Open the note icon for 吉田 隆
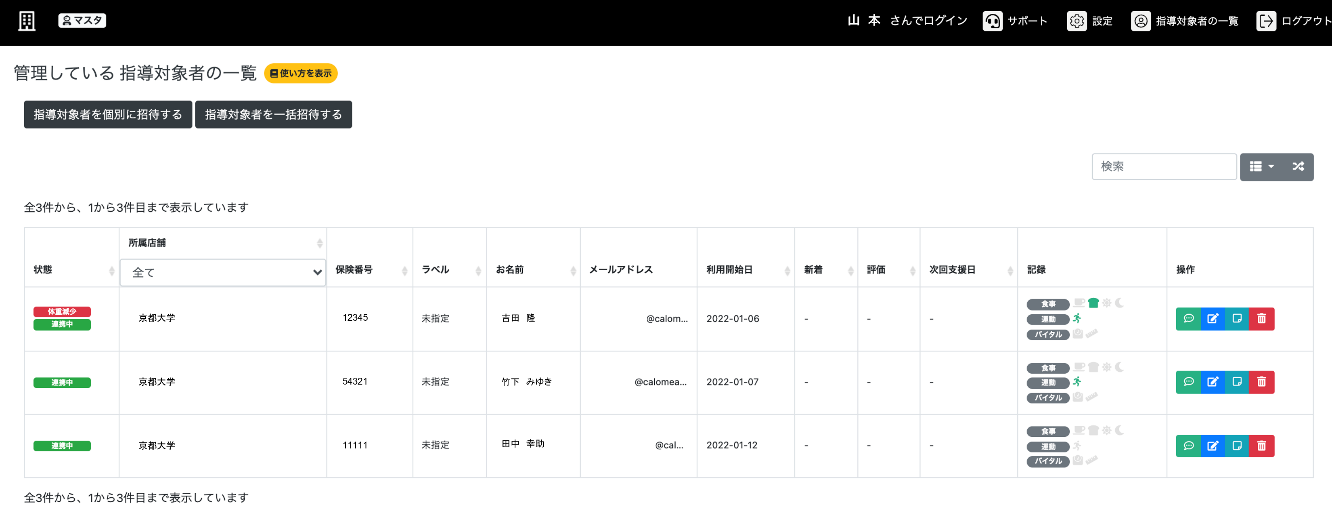 coord(1237,319)
